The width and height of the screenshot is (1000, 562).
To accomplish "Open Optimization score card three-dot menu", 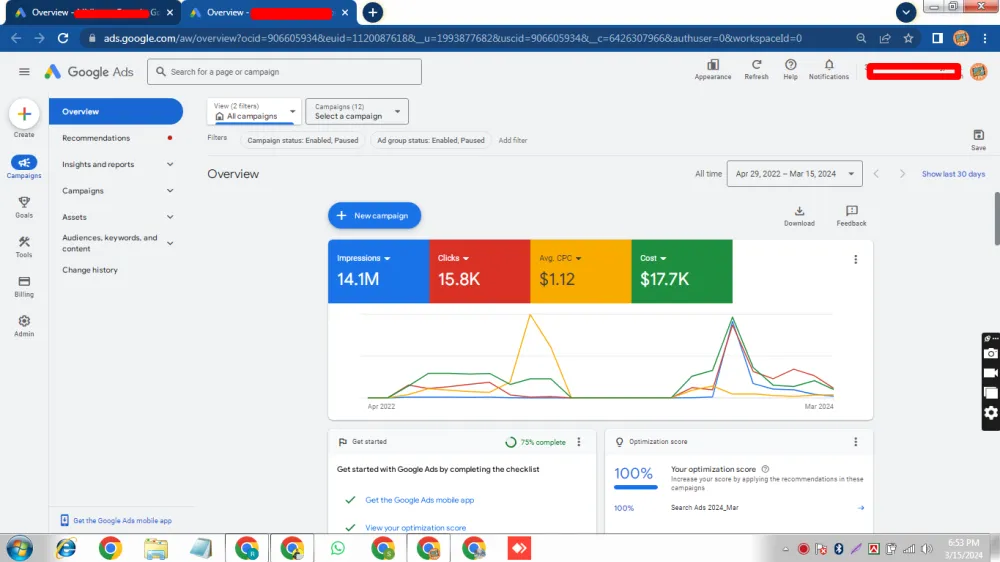I will click(x=855, y=441).
